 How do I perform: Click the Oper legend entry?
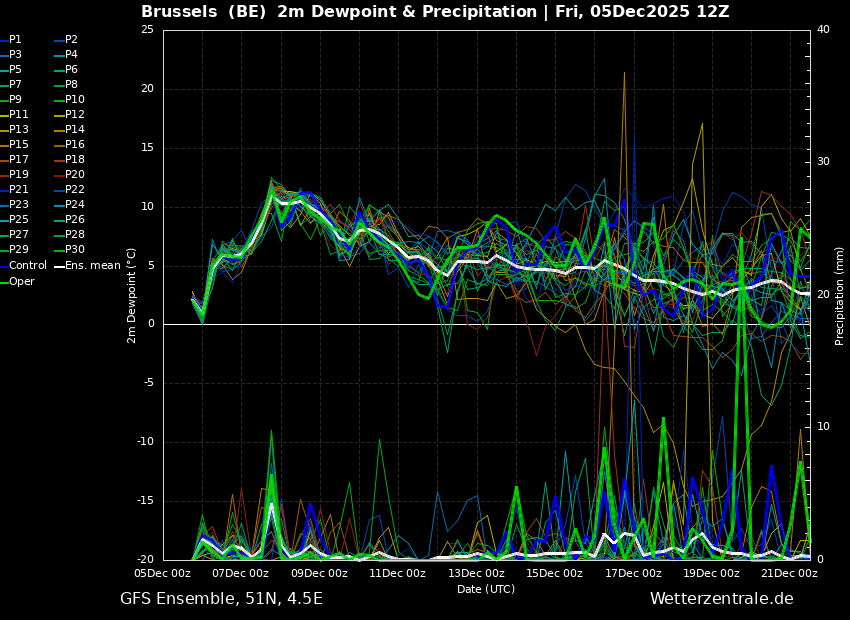22,282
